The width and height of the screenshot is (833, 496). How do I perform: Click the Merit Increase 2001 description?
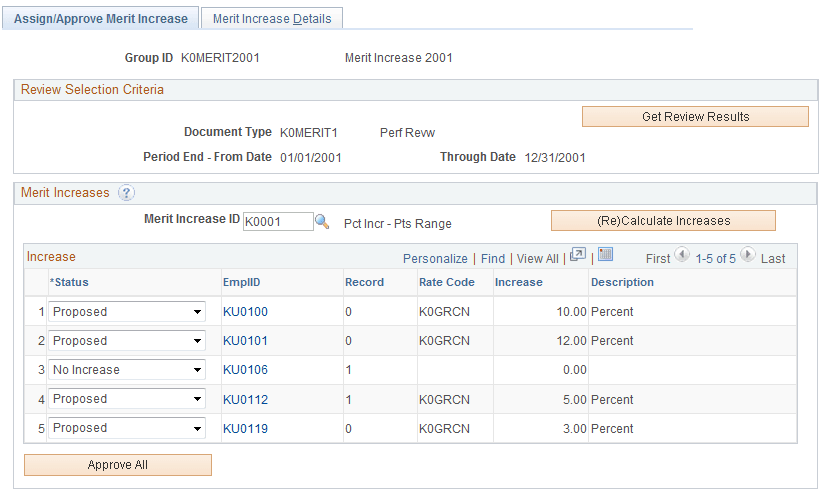click(x=399, y=58)
